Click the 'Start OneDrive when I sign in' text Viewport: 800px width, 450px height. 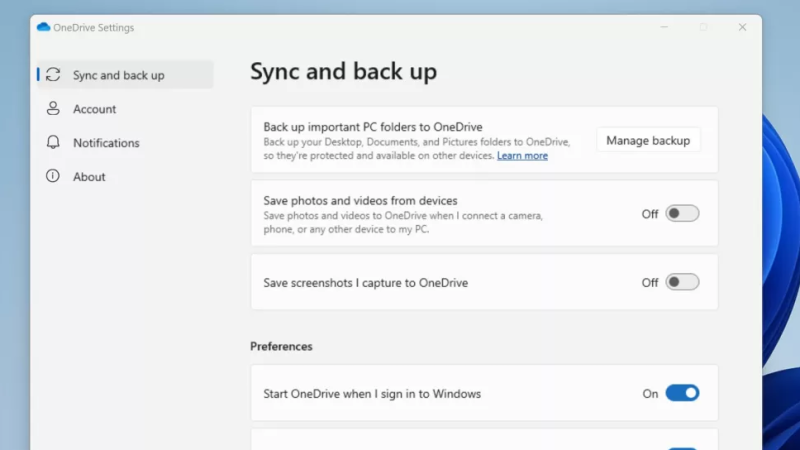(x=372, y=394)
